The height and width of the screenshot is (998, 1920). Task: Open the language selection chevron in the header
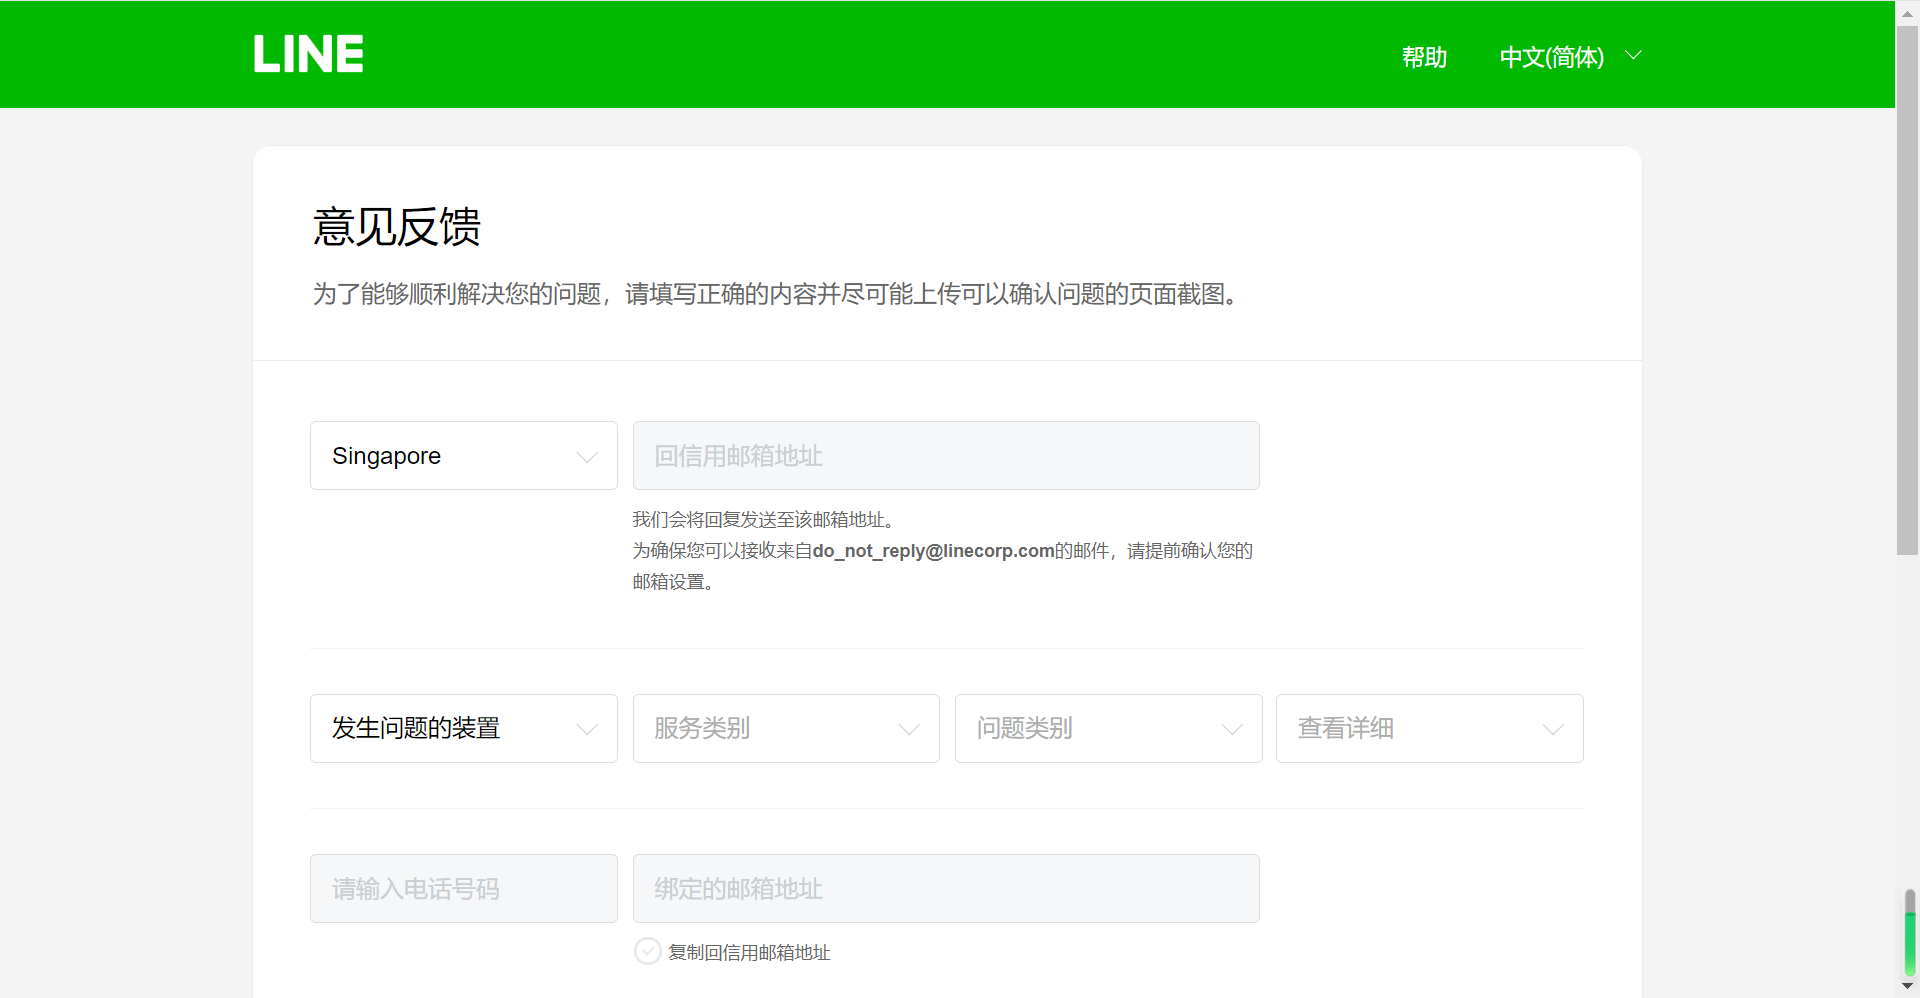1633,55
